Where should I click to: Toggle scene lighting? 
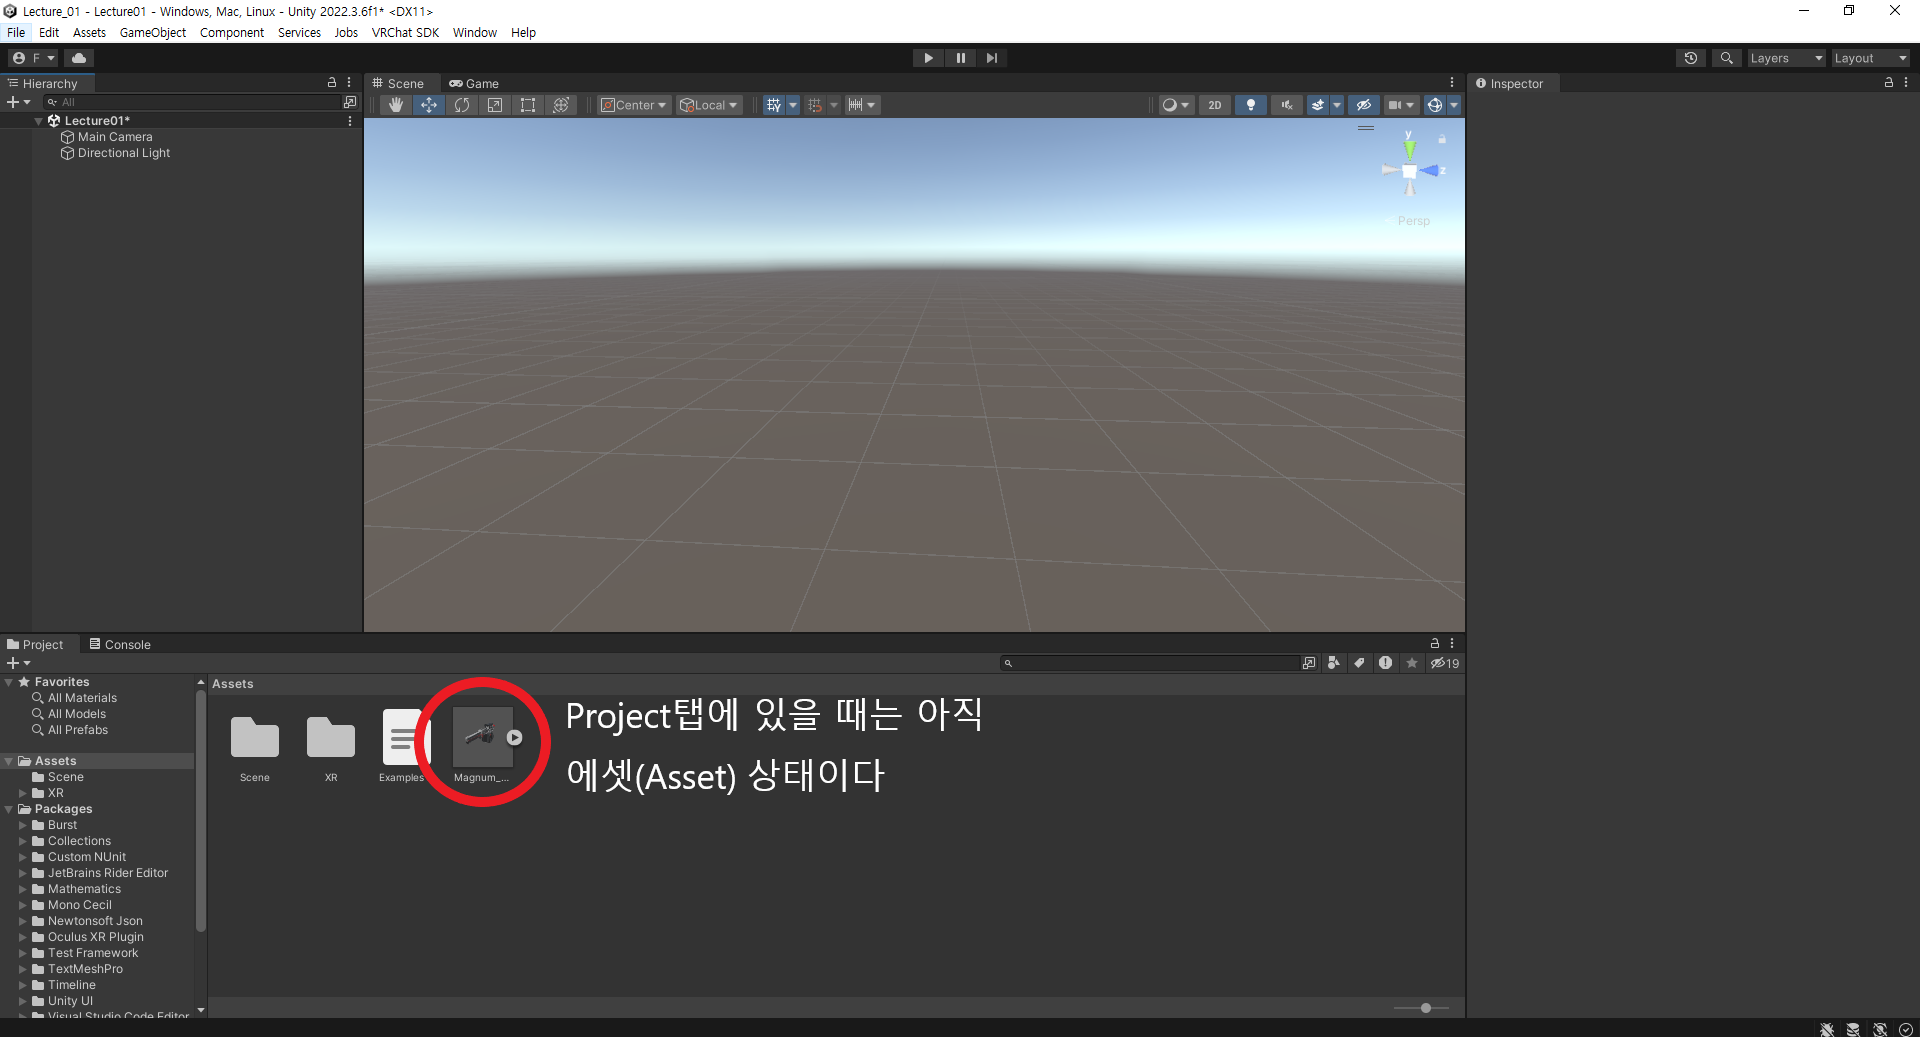(x=1251, y=105)
